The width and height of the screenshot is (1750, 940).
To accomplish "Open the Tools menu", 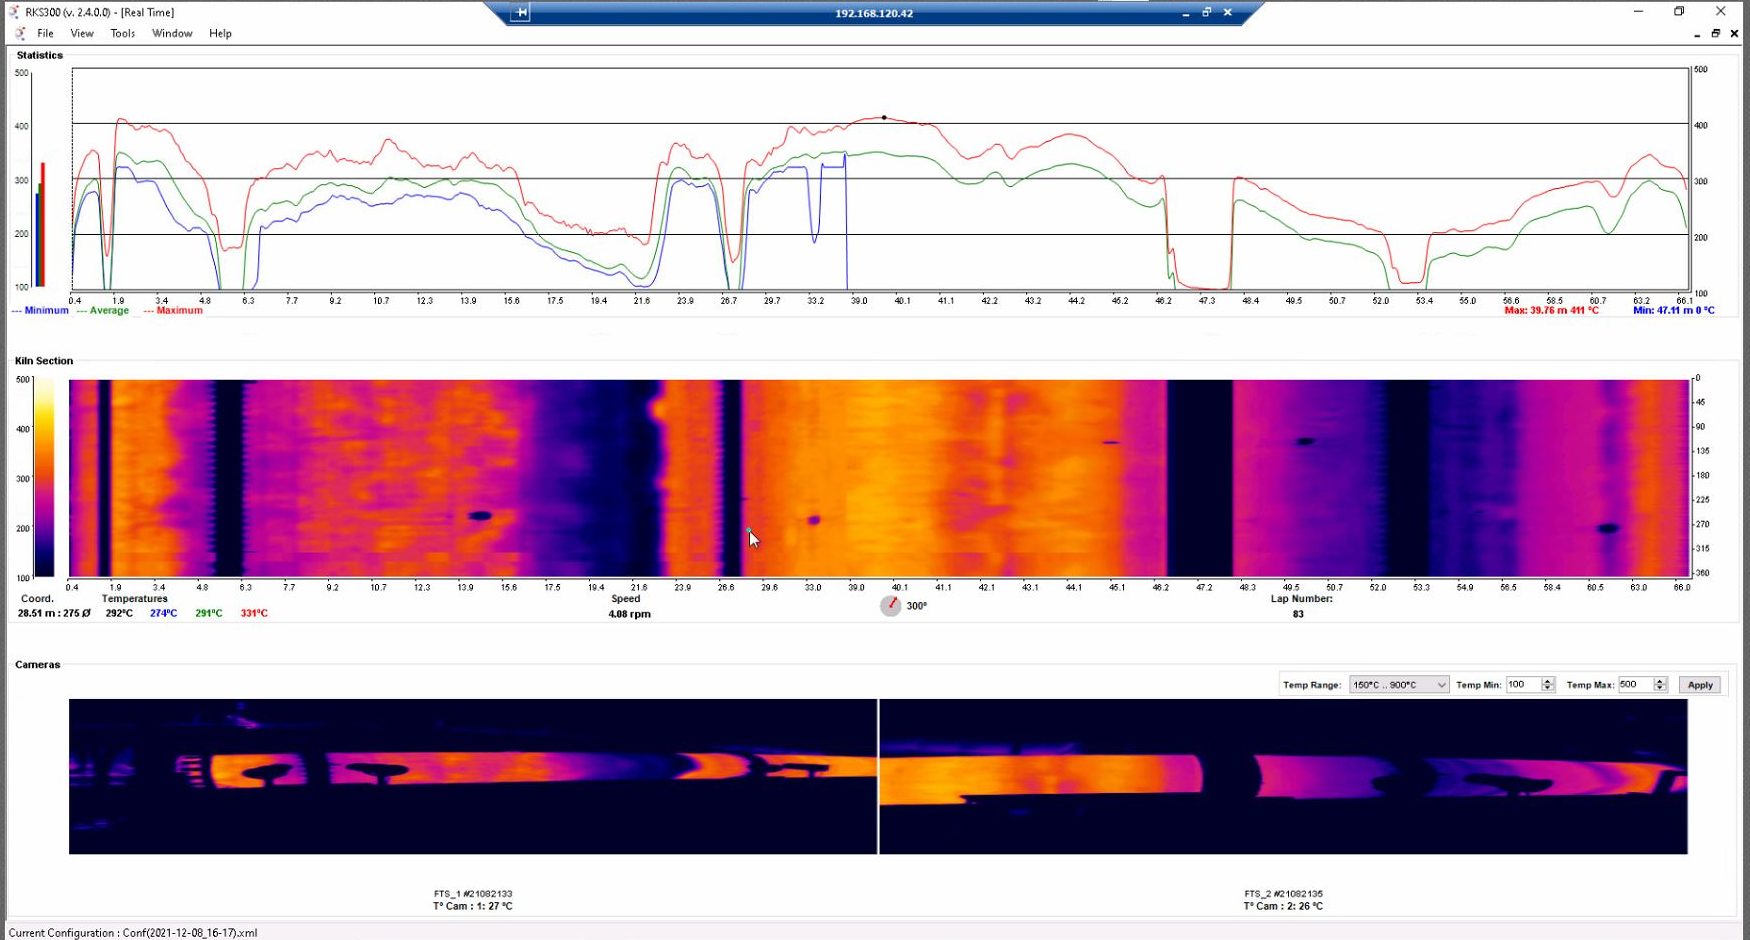I will pos(122,33).
